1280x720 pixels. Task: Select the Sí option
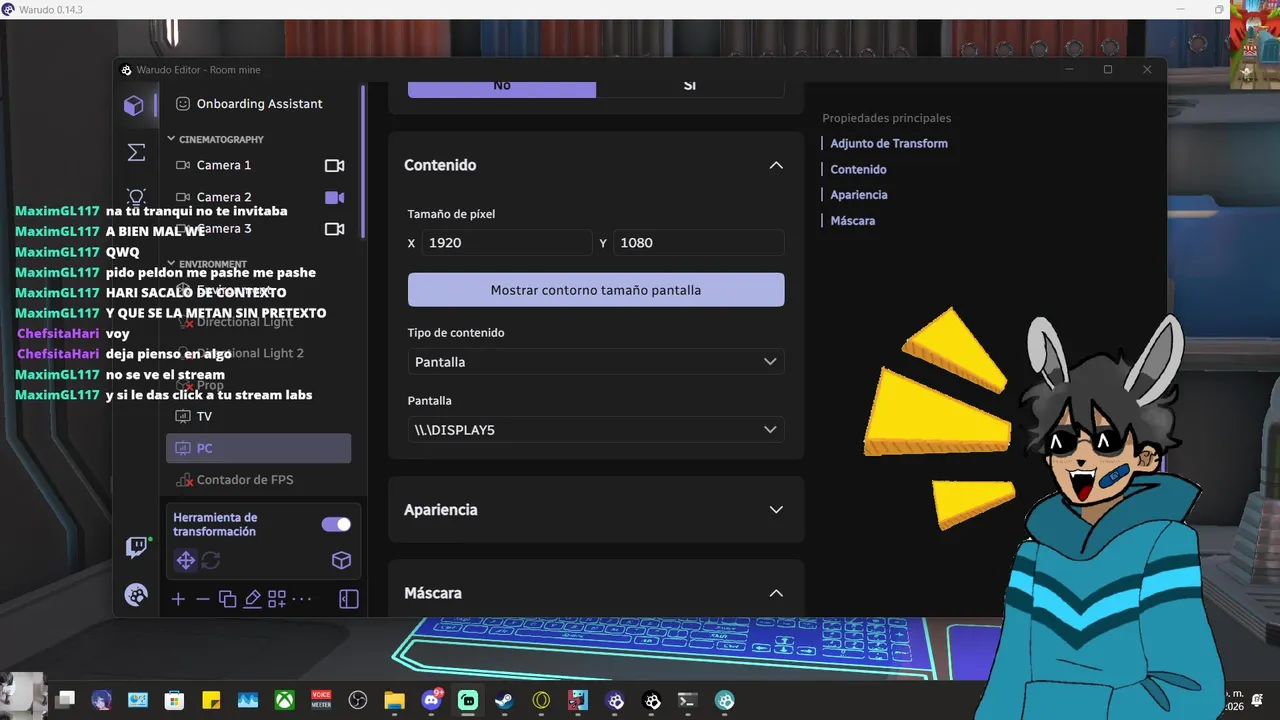pyautogui.click(x=690, y=88)
